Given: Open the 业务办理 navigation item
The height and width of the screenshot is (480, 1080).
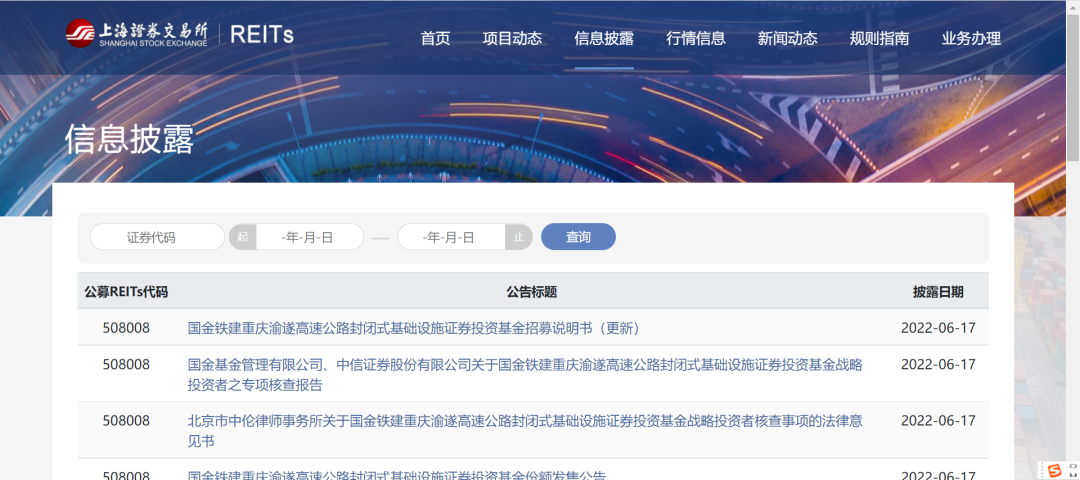Looking at the screenshot, I should 971,39.
